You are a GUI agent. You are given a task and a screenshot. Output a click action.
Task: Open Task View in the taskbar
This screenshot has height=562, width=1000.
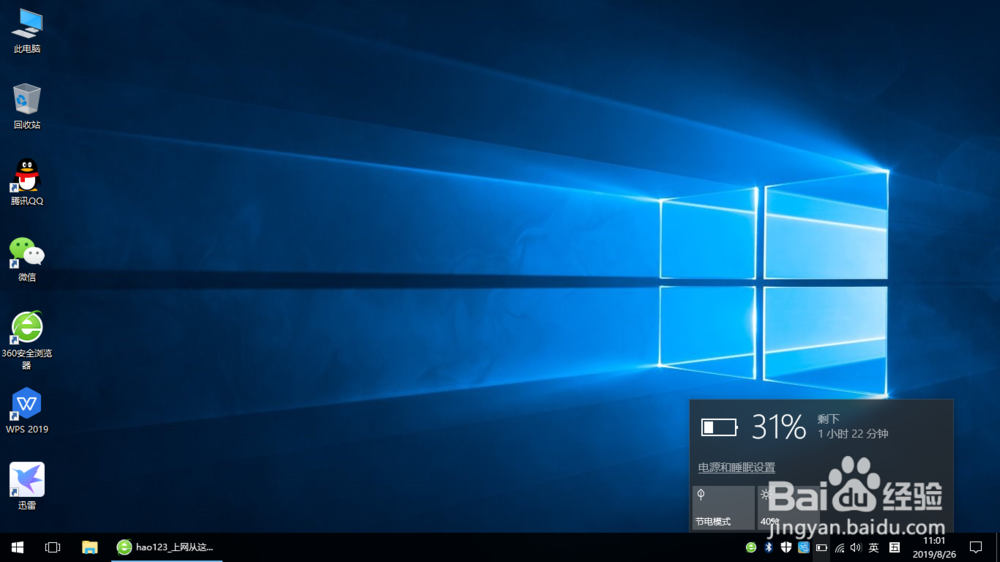coord(52,547)
